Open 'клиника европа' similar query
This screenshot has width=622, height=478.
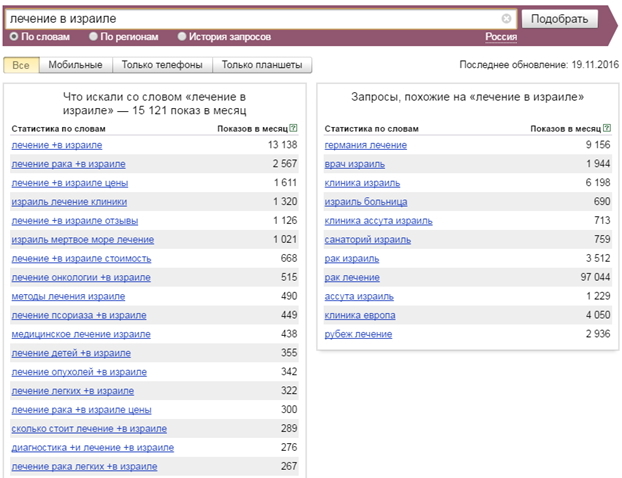tap(360, 315)
